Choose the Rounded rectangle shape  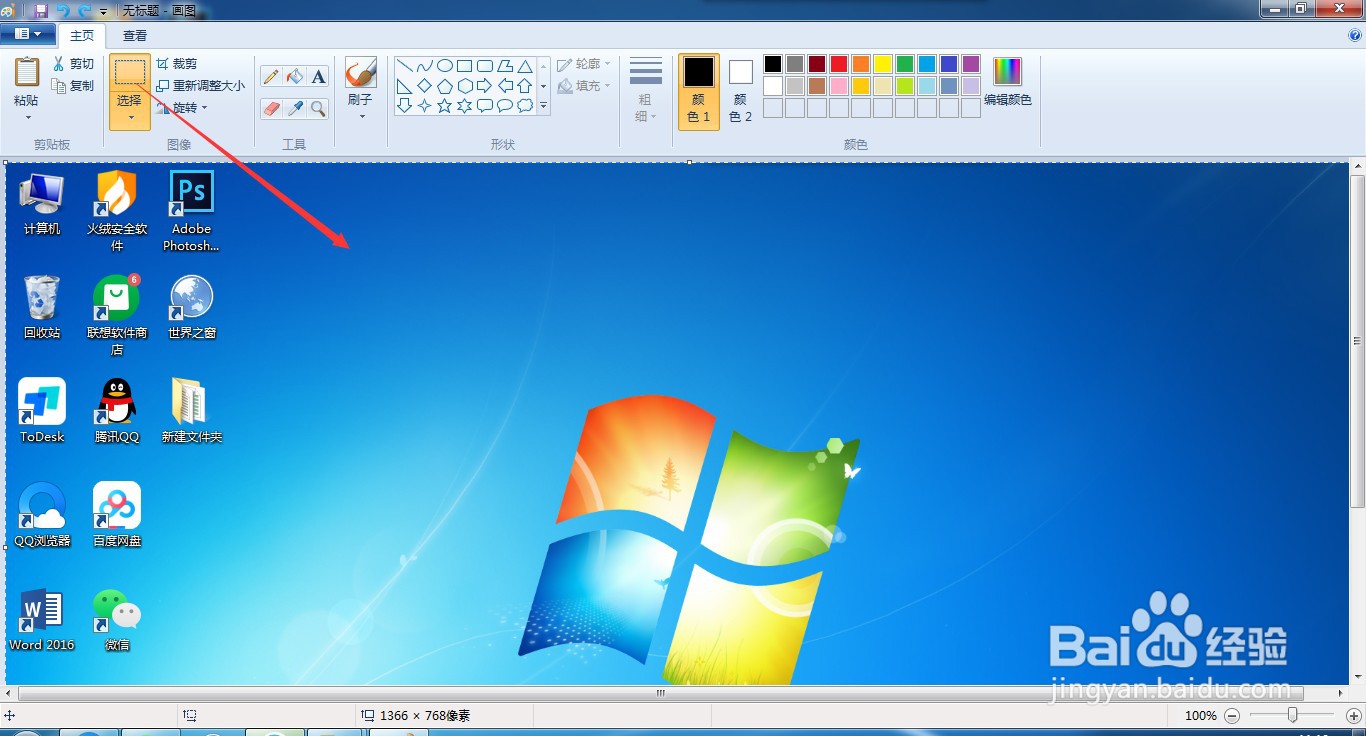(485, 67)
